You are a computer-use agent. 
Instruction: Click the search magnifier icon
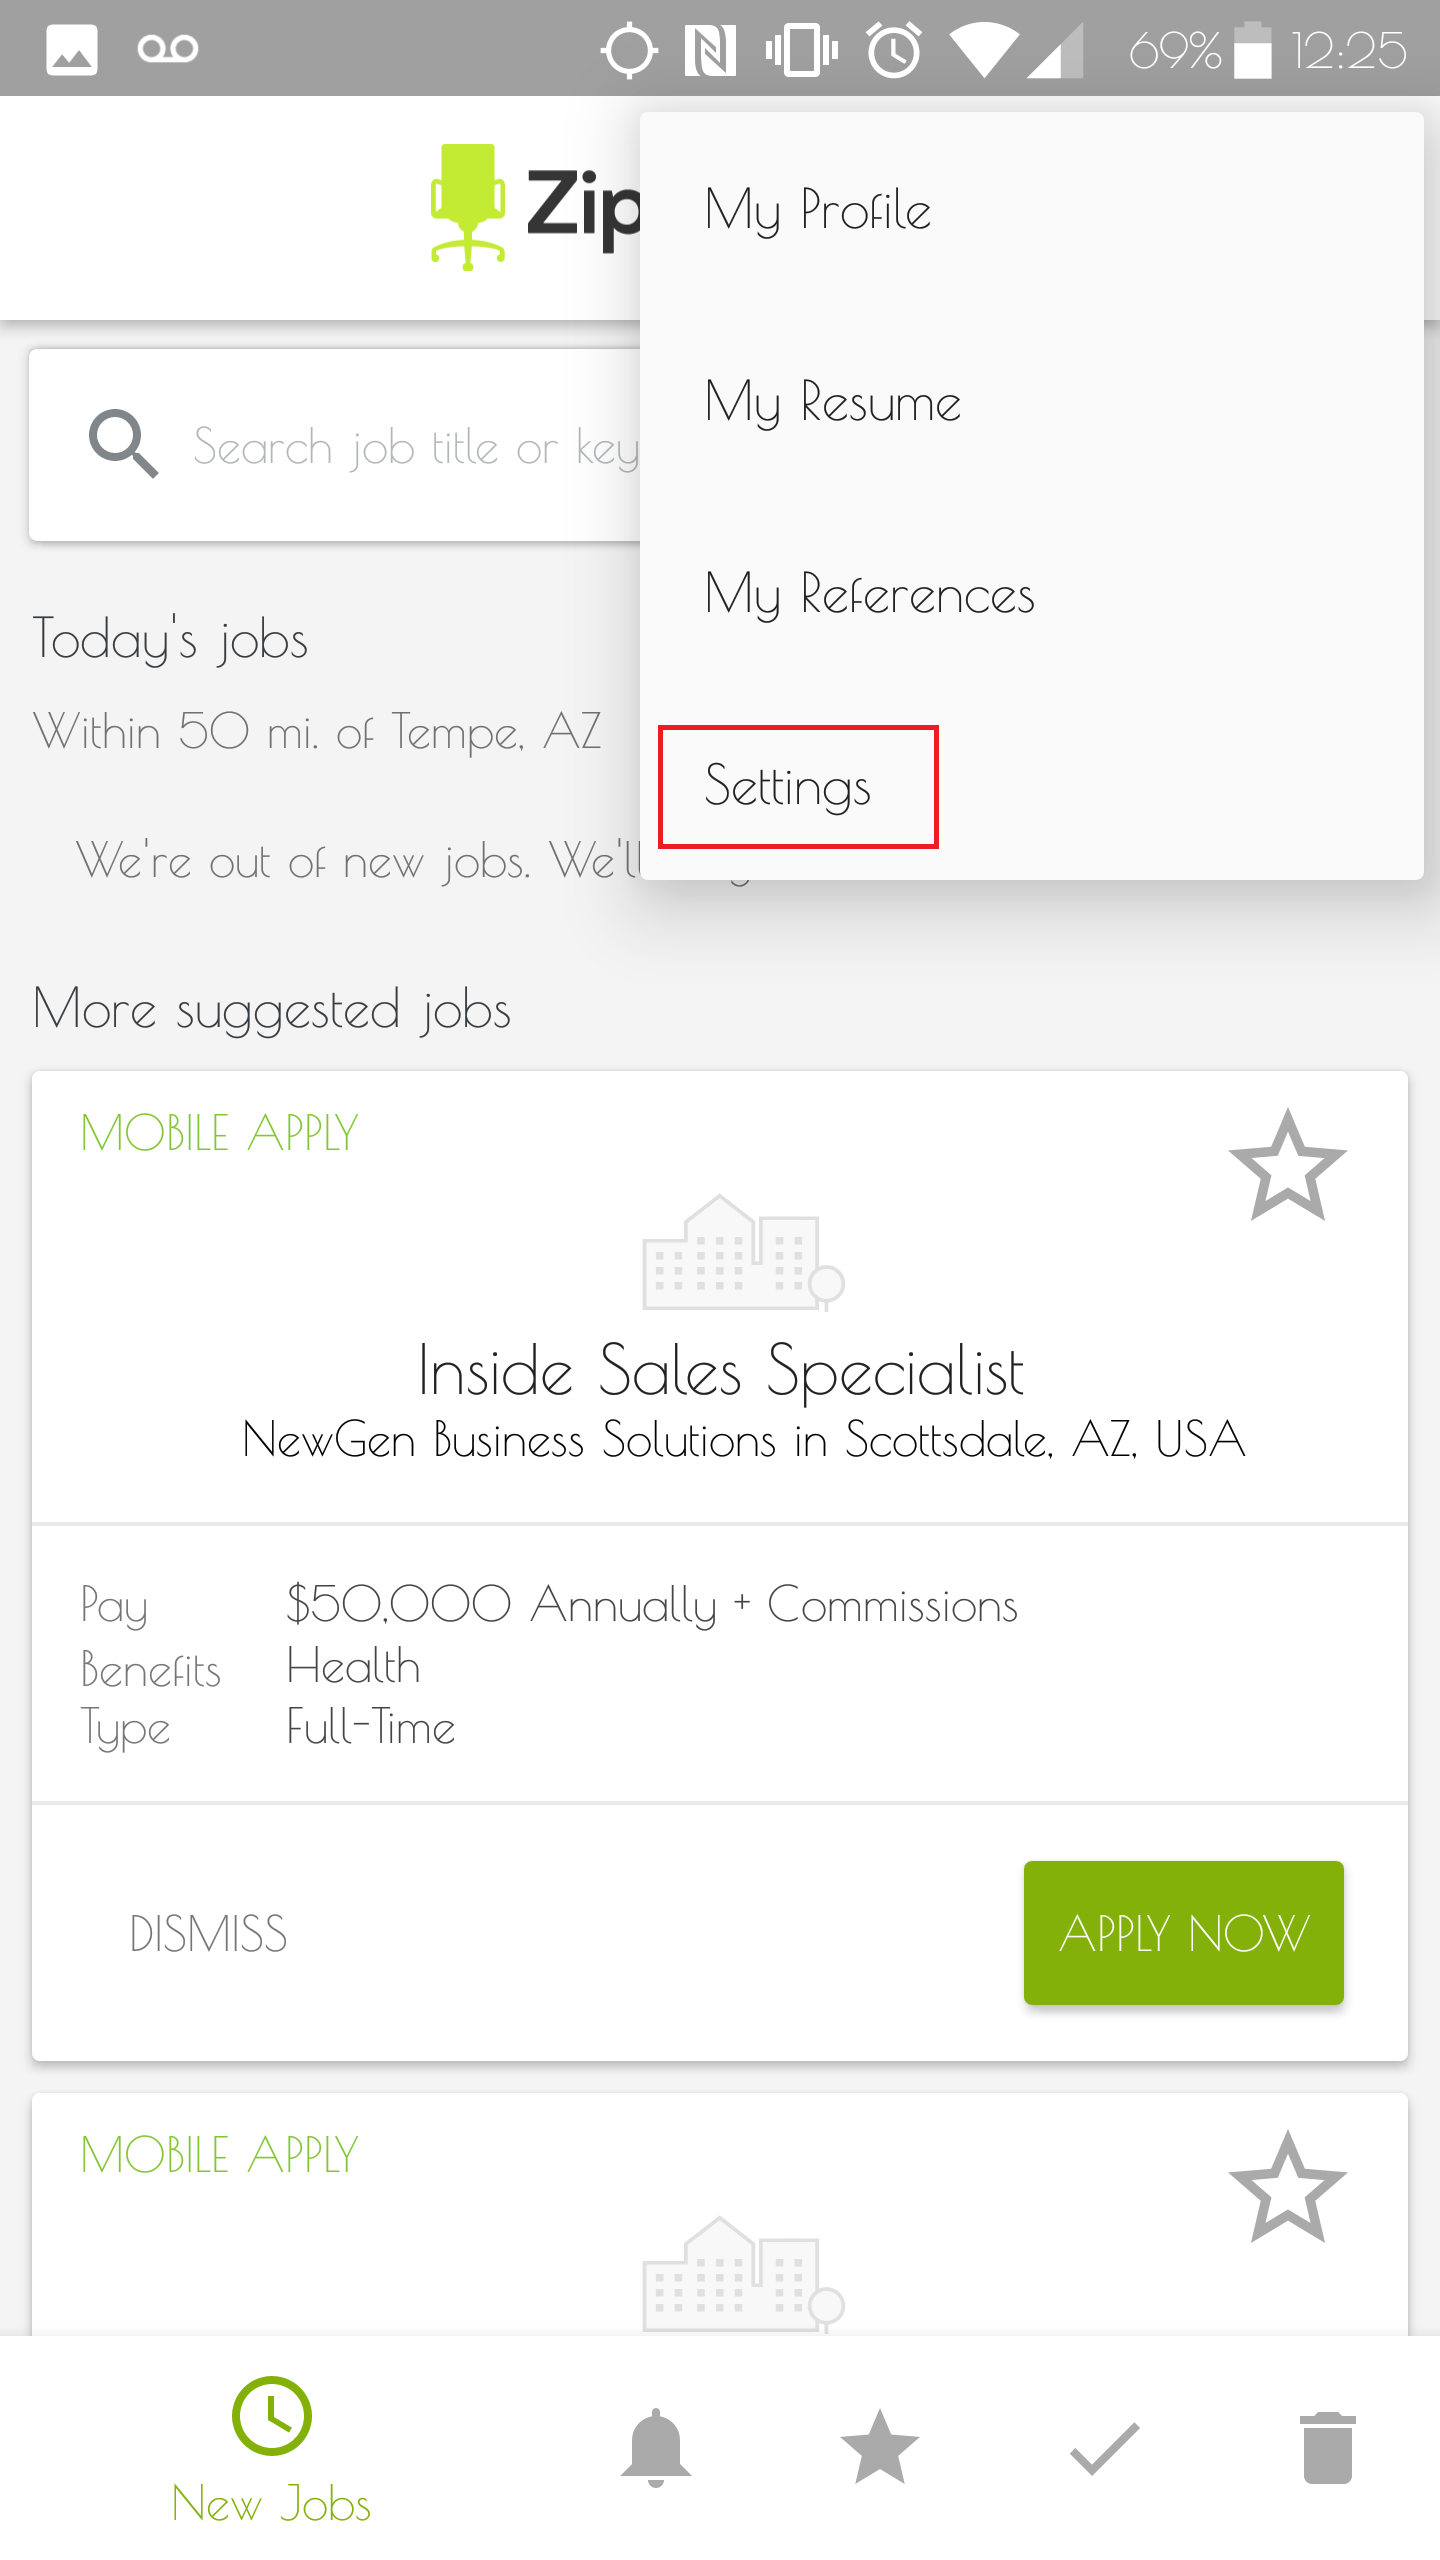click(124, 445)
